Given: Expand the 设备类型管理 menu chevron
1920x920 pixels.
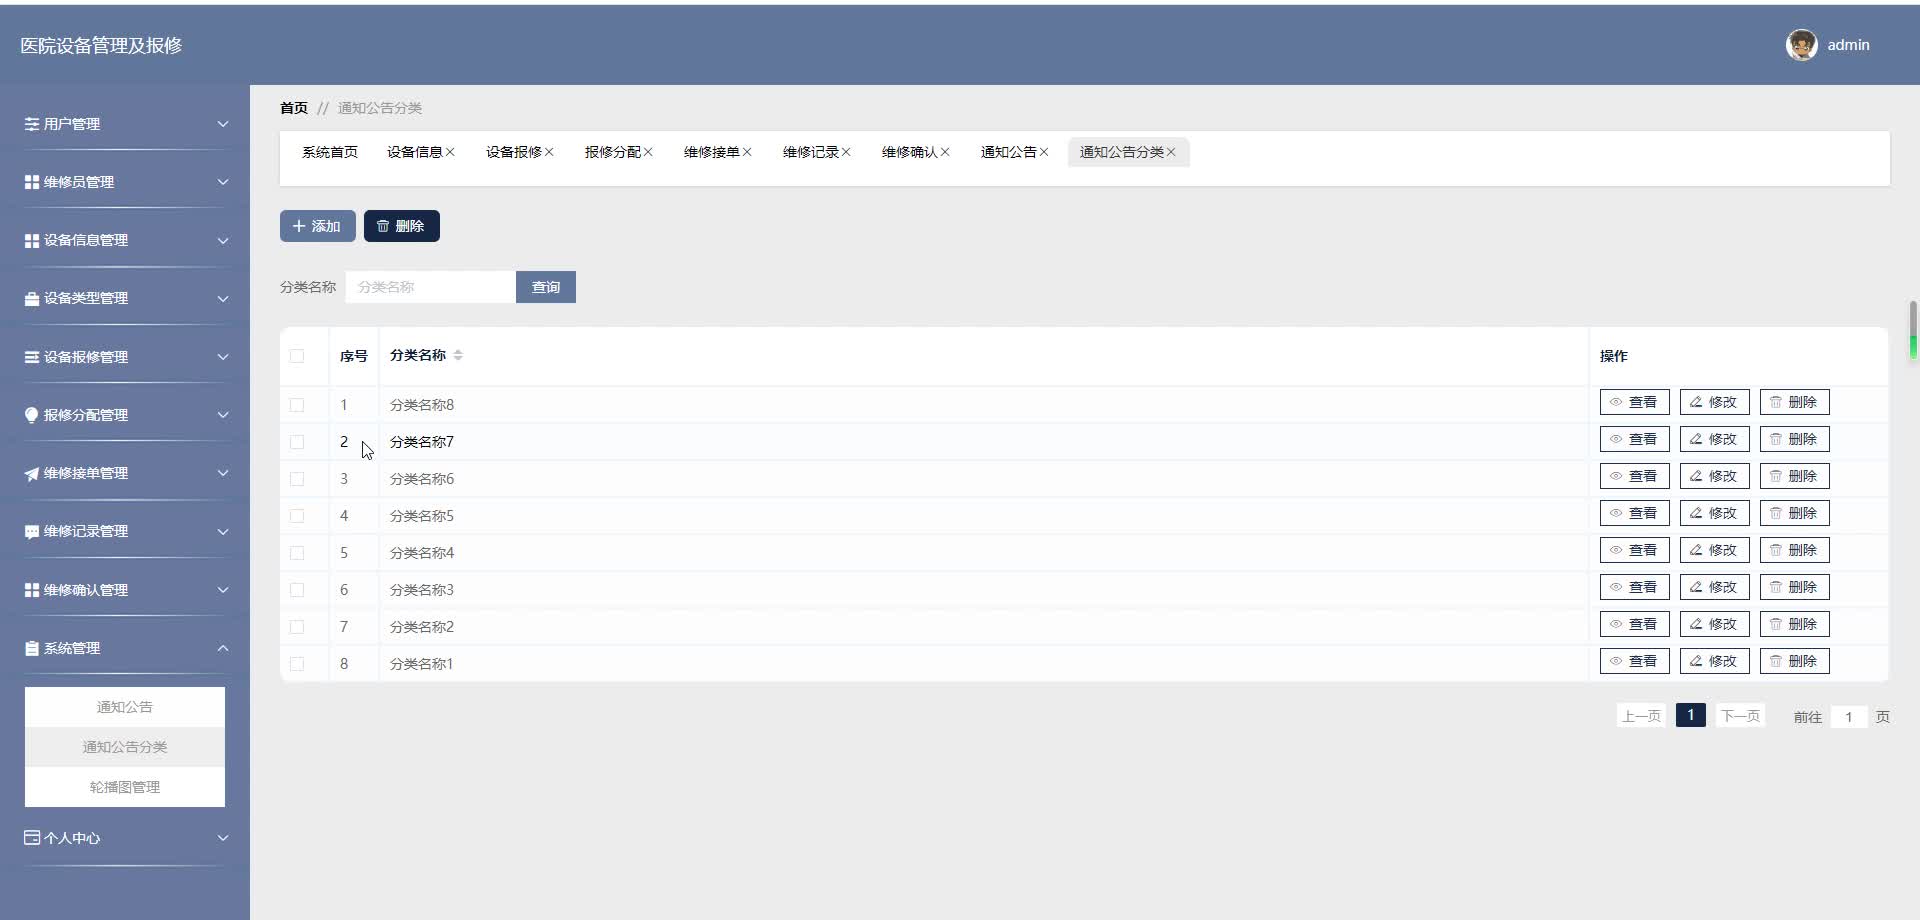Looking at the screenshot, I should (223, 299).
